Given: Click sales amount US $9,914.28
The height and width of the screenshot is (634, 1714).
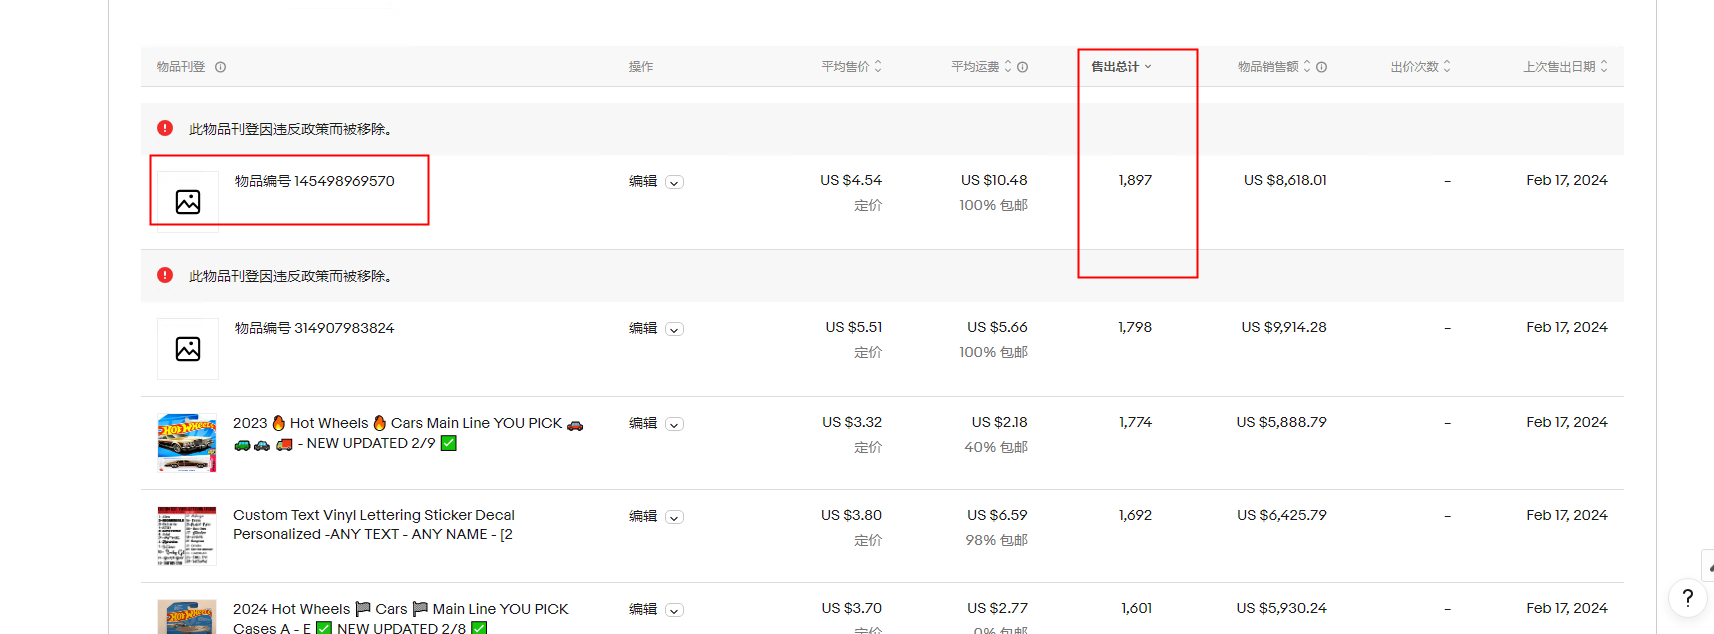Looking at the screenshot, I should pyautogui.click(x=1284, y=327).
